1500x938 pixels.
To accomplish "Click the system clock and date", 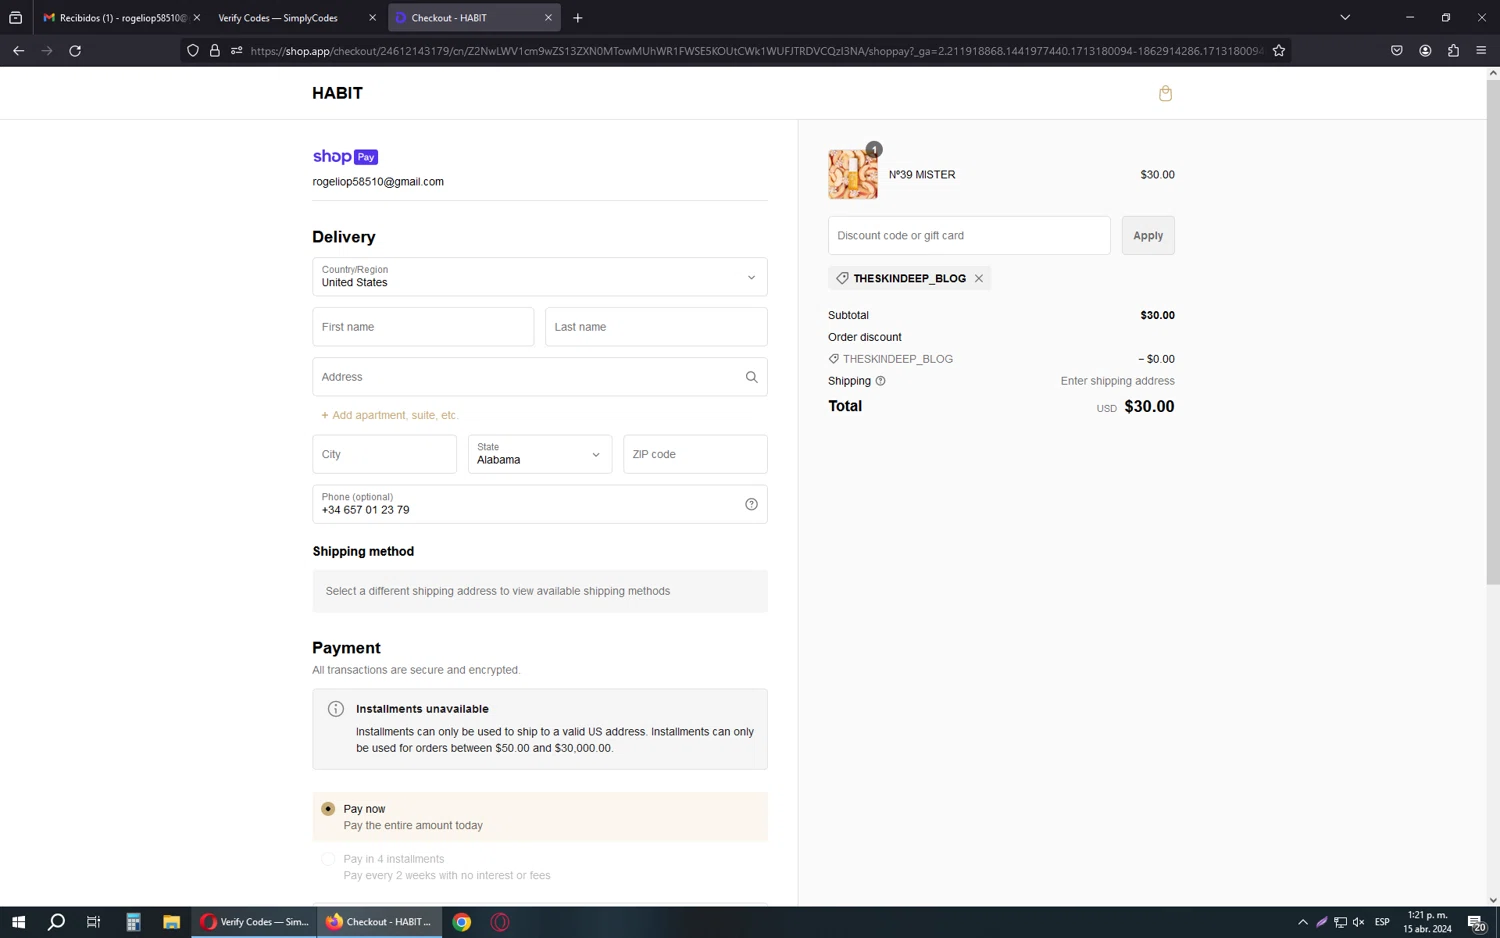I will click(x=1427, y=922).
